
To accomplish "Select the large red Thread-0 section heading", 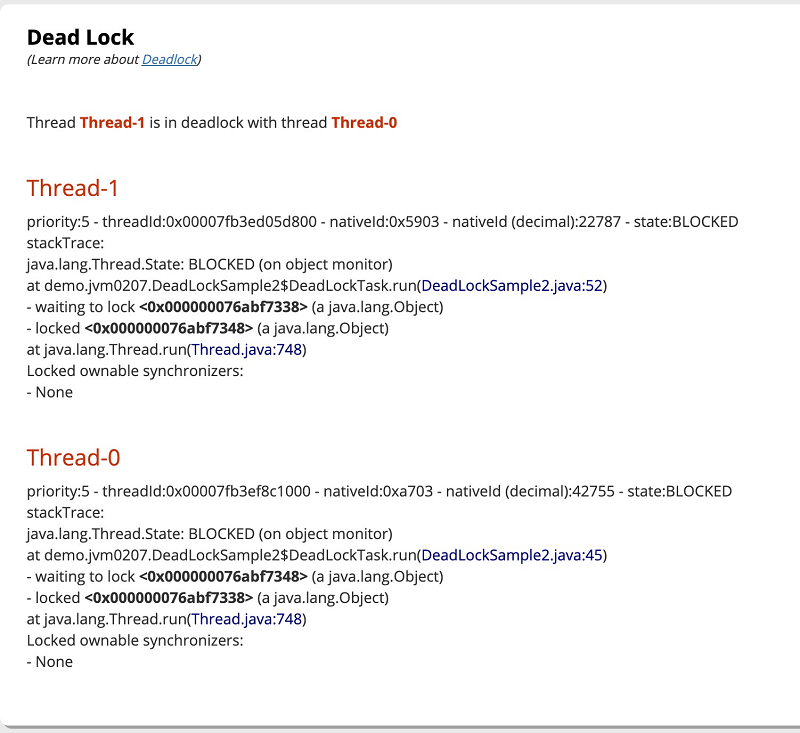I will [73, 458].
